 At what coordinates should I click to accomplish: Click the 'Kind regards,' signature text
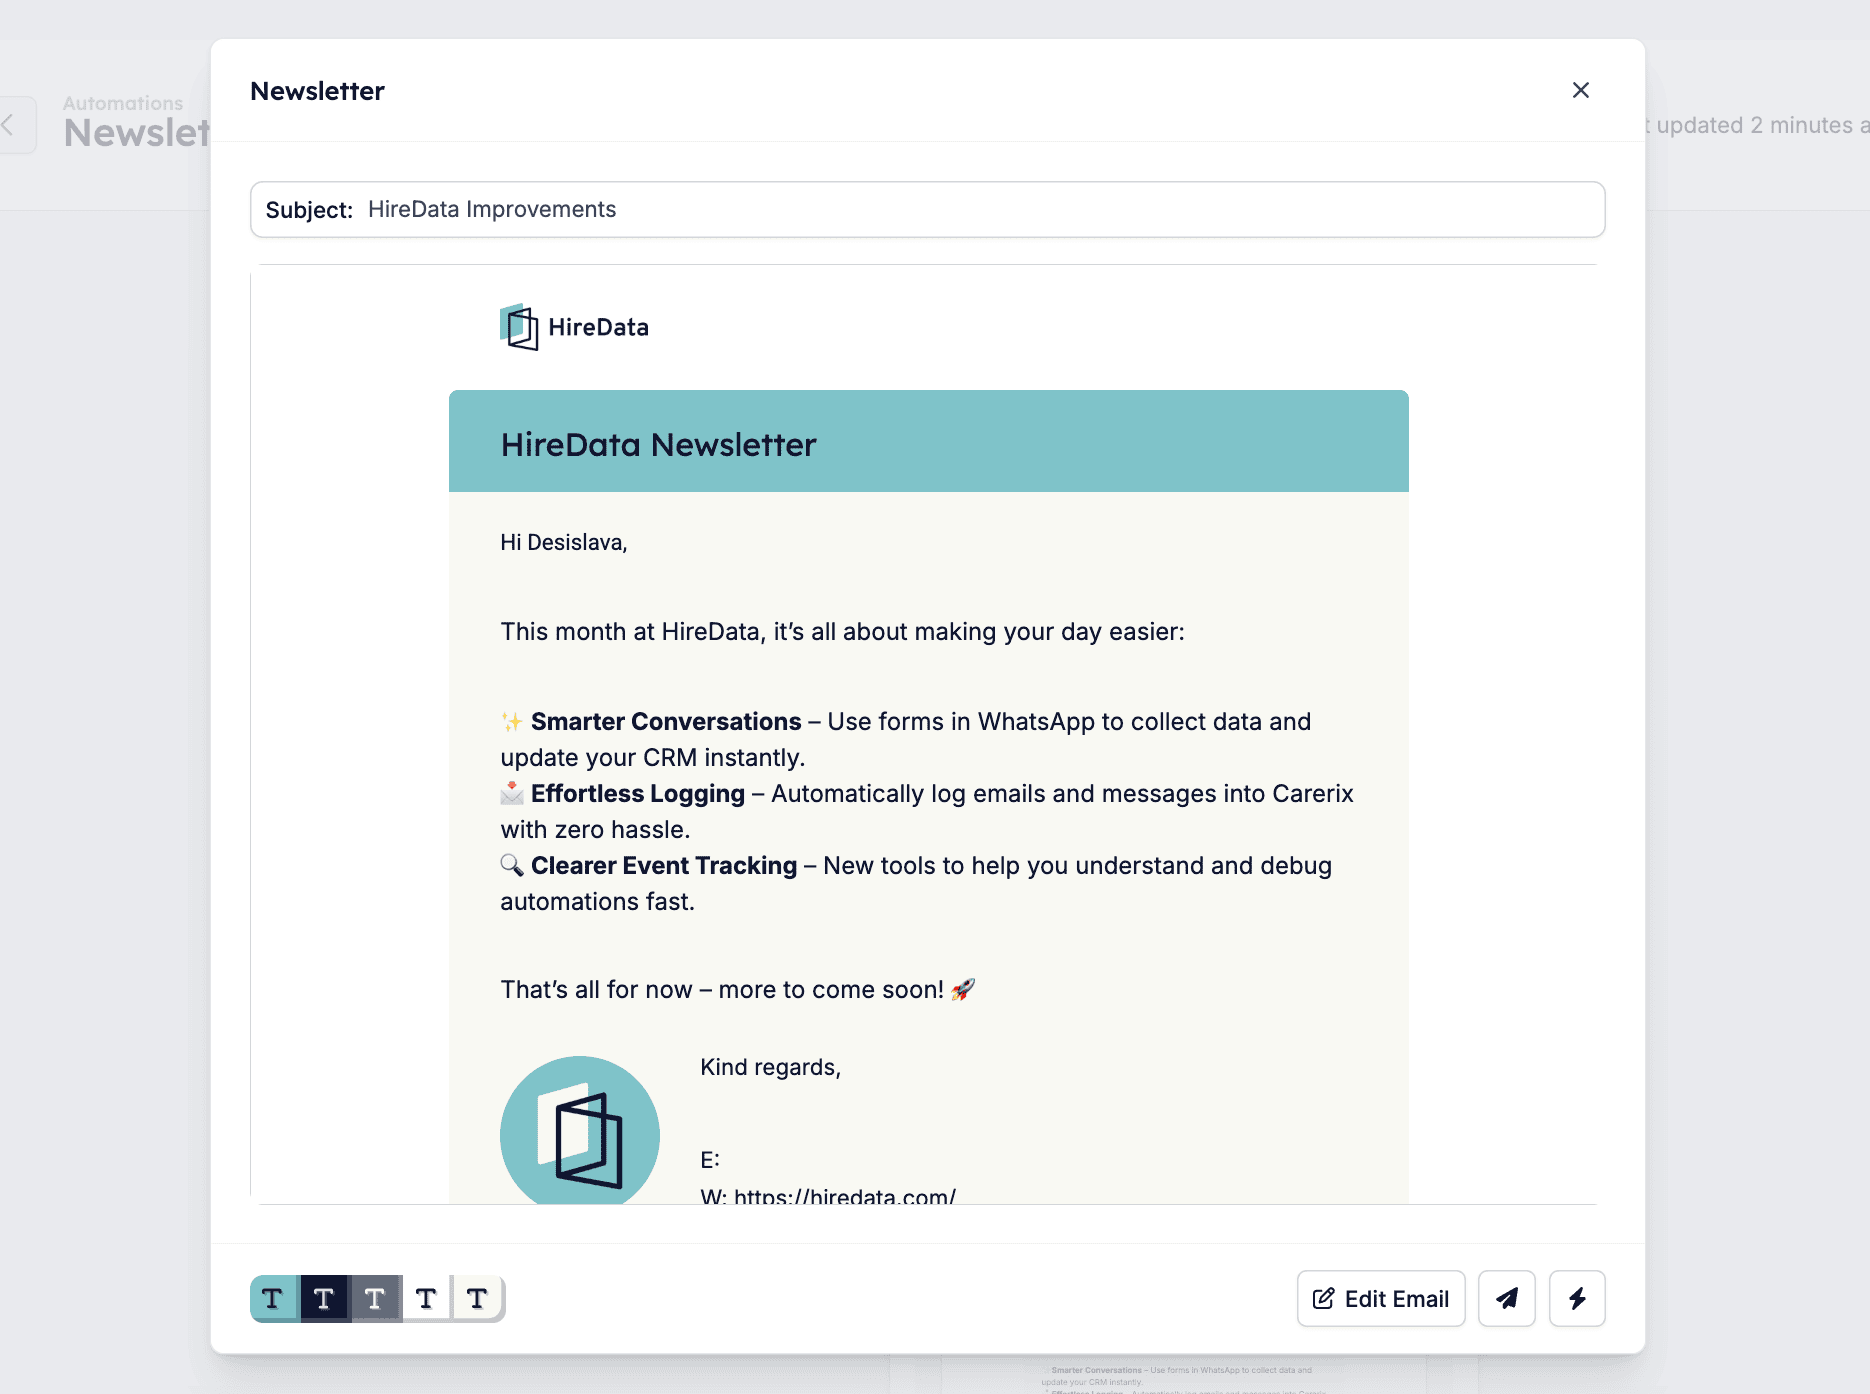770,1067
